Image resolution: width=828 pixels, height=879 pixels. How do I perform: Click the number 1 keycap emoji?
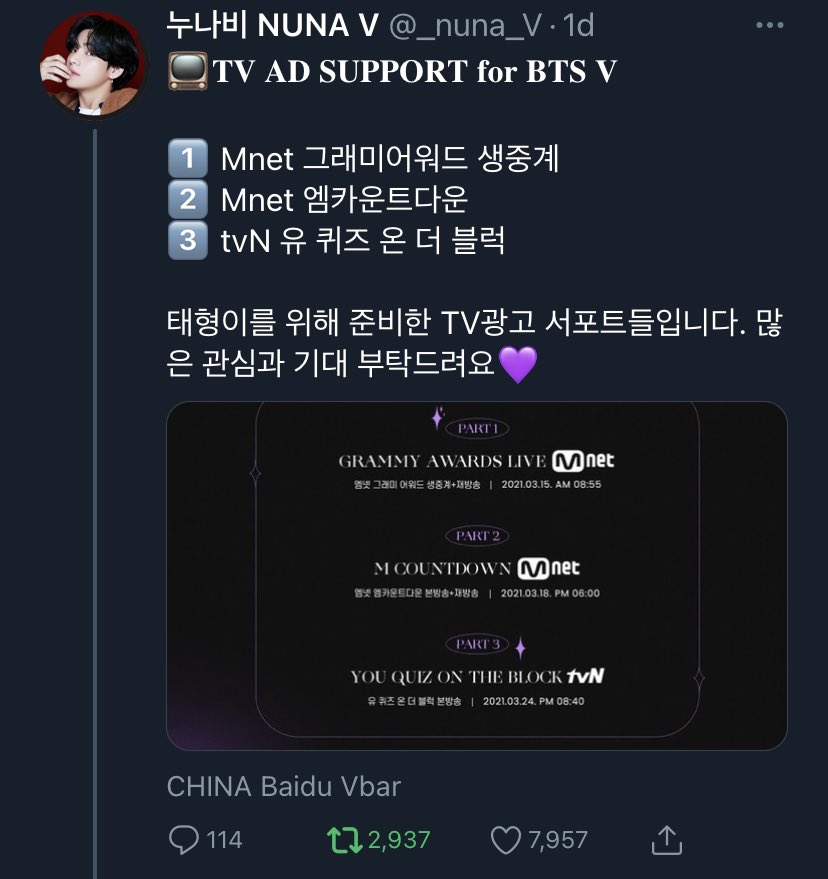(x=188, y=158)
